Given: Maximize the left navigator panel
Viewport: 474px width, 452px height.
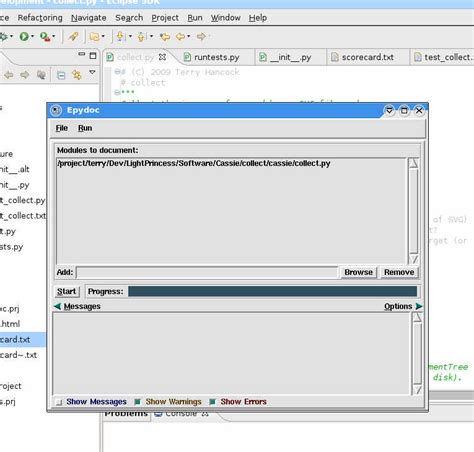Looking at the screenshot, I should click(93, 56).
